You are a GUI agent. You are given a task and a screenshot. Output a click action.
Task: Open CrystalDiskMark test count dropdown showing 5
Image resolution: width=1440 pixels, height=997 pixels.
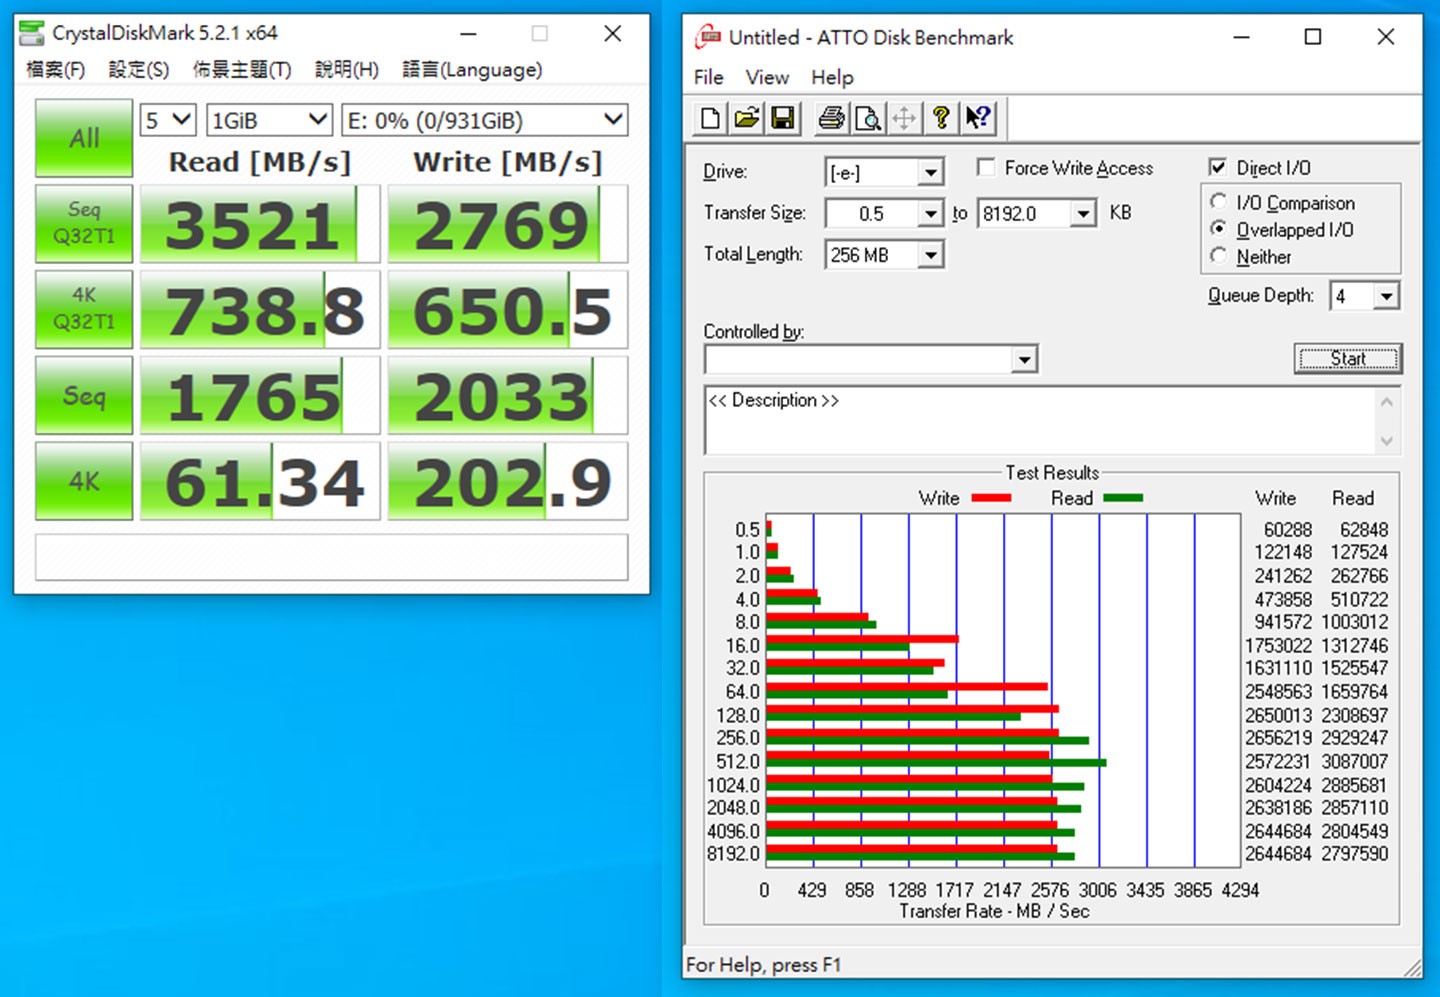click(x=168, y=120)
